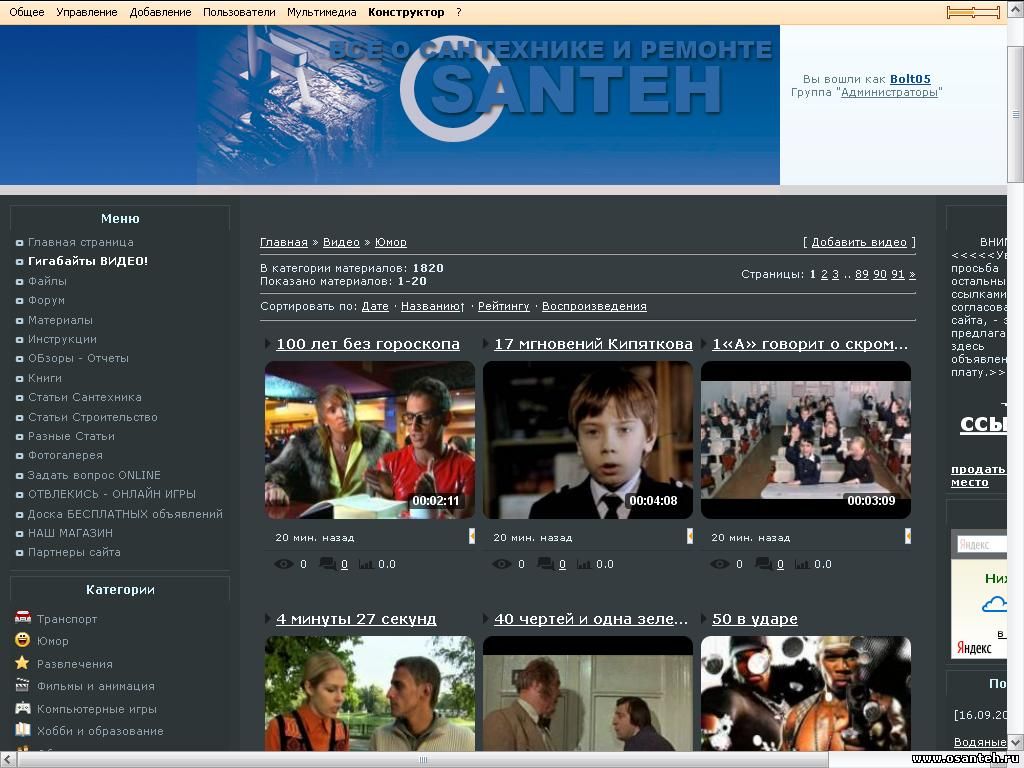Screen dimensions: 1024x768
Task: Open the 50 в ударе video title
Action: 754,619
